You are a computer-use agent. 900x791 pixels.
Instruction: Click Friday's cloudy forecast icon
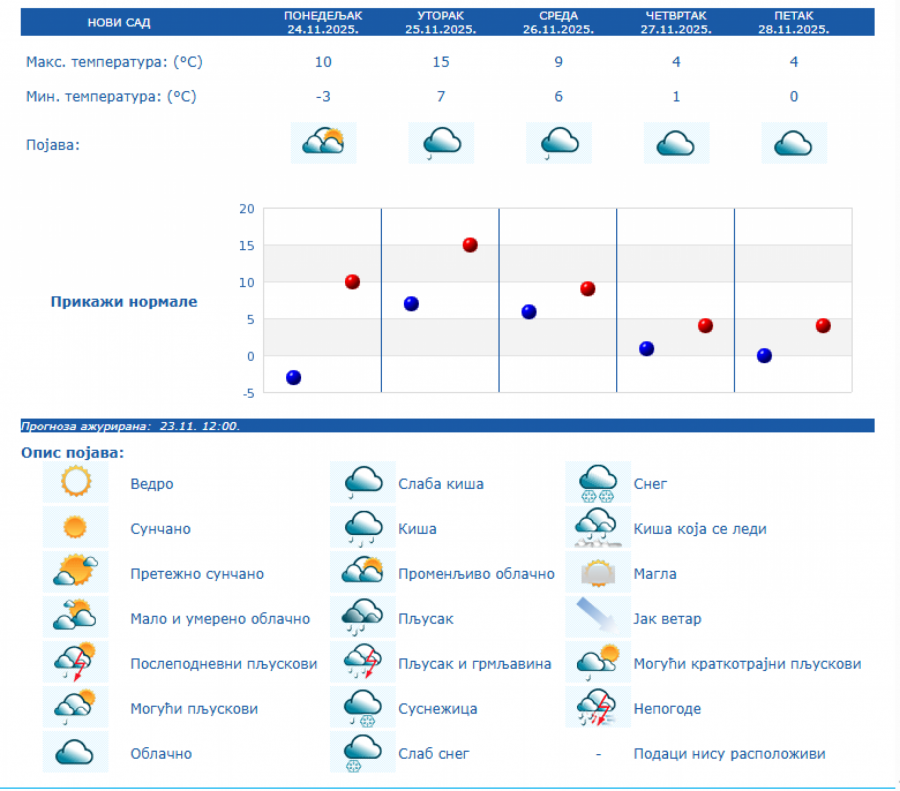pos(794,143)
